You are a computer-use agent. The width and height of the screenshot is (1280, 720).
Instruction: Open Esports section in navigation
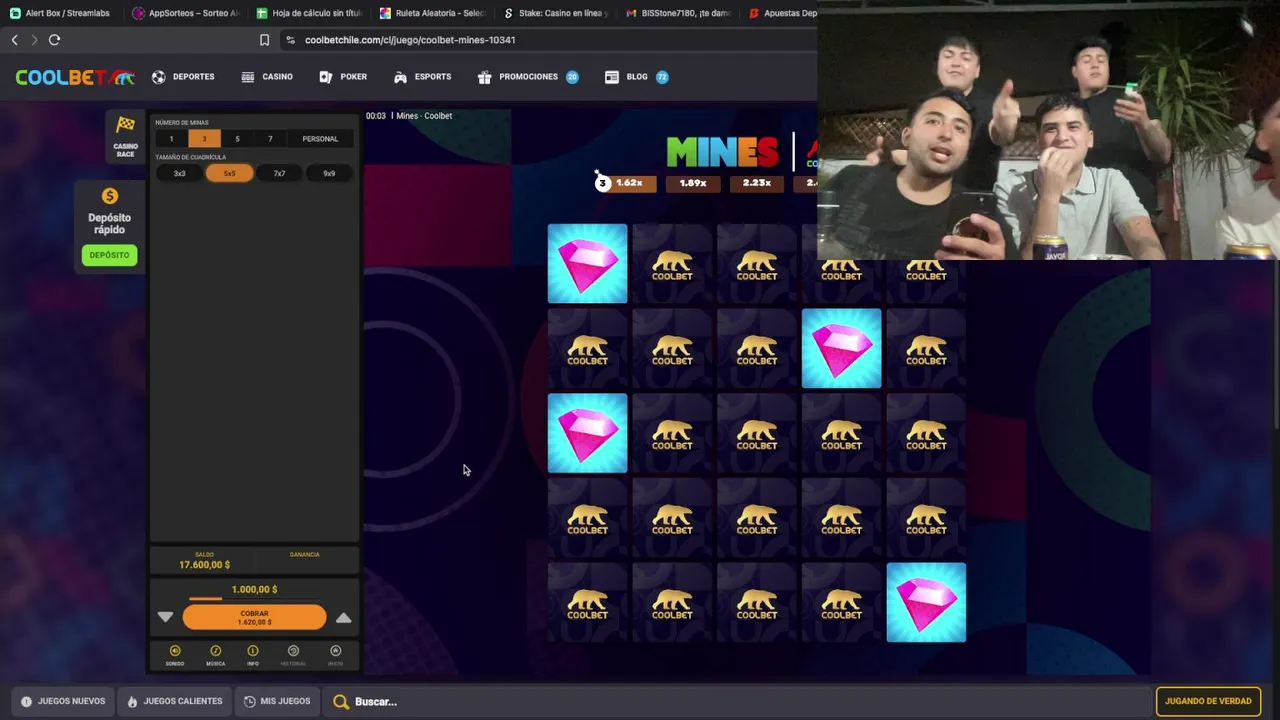pyautogui.click(x=423, y=77)
